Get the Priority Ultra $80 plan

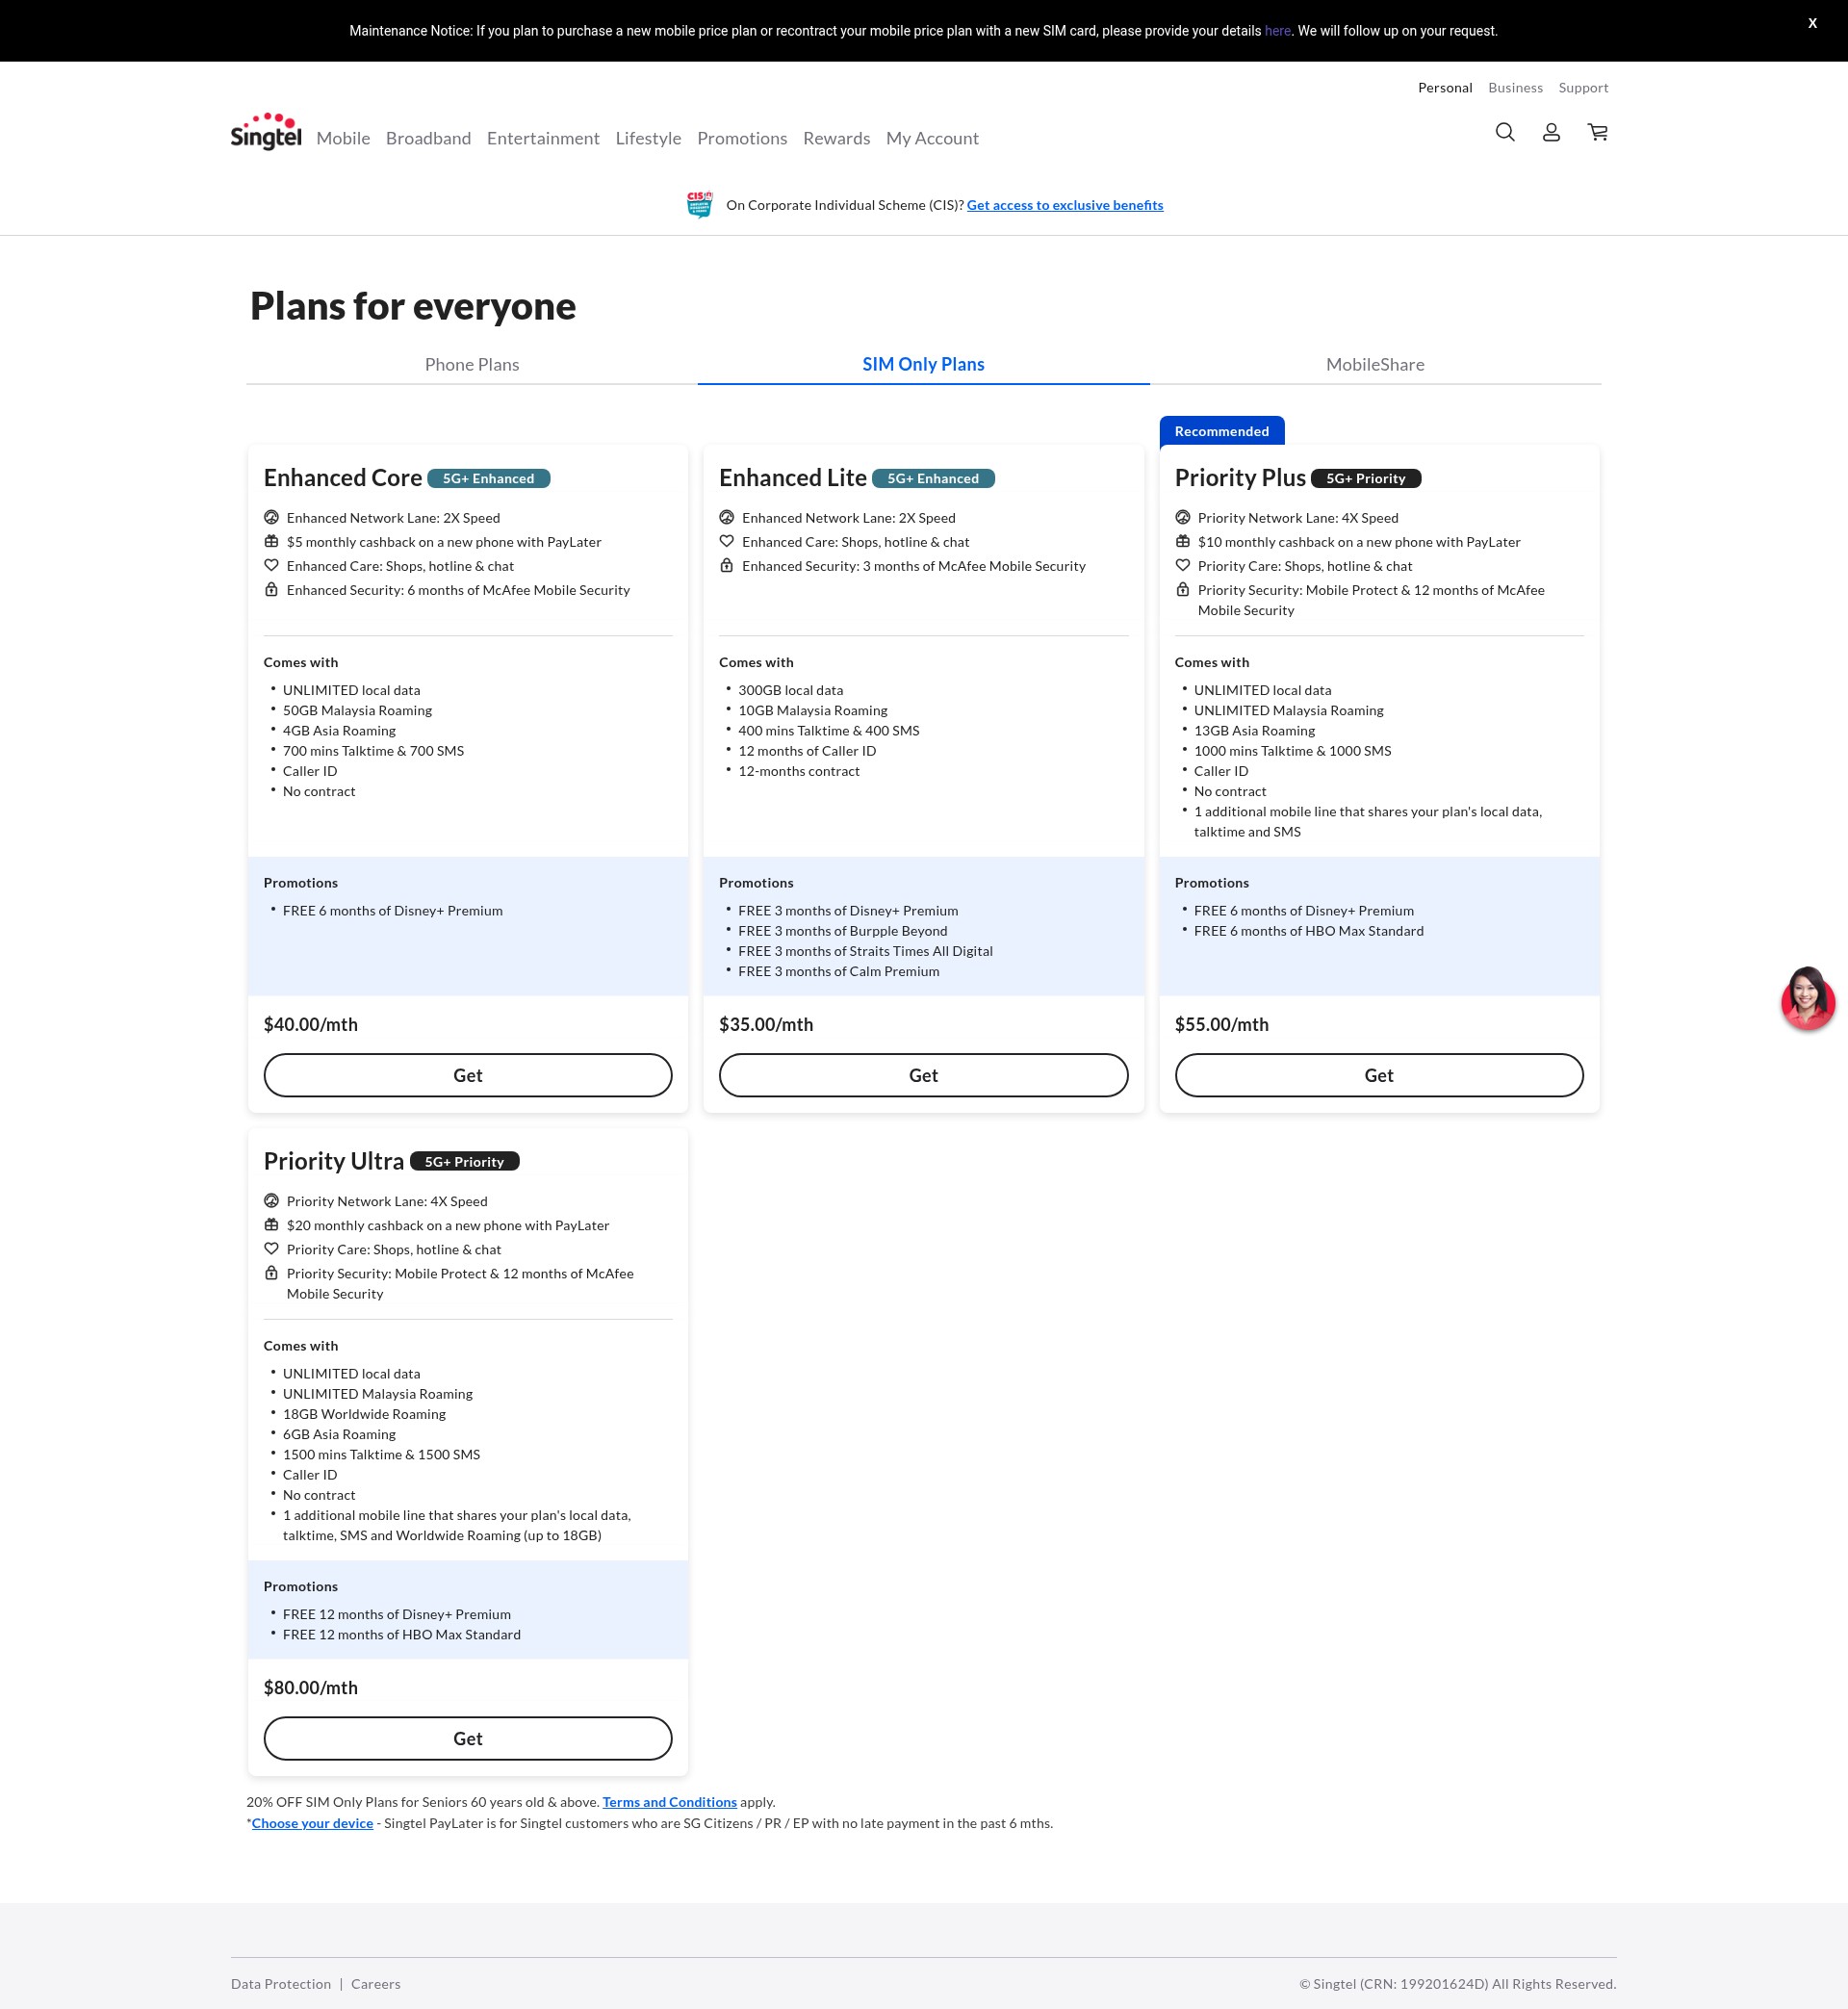(x=468, y=1738)
